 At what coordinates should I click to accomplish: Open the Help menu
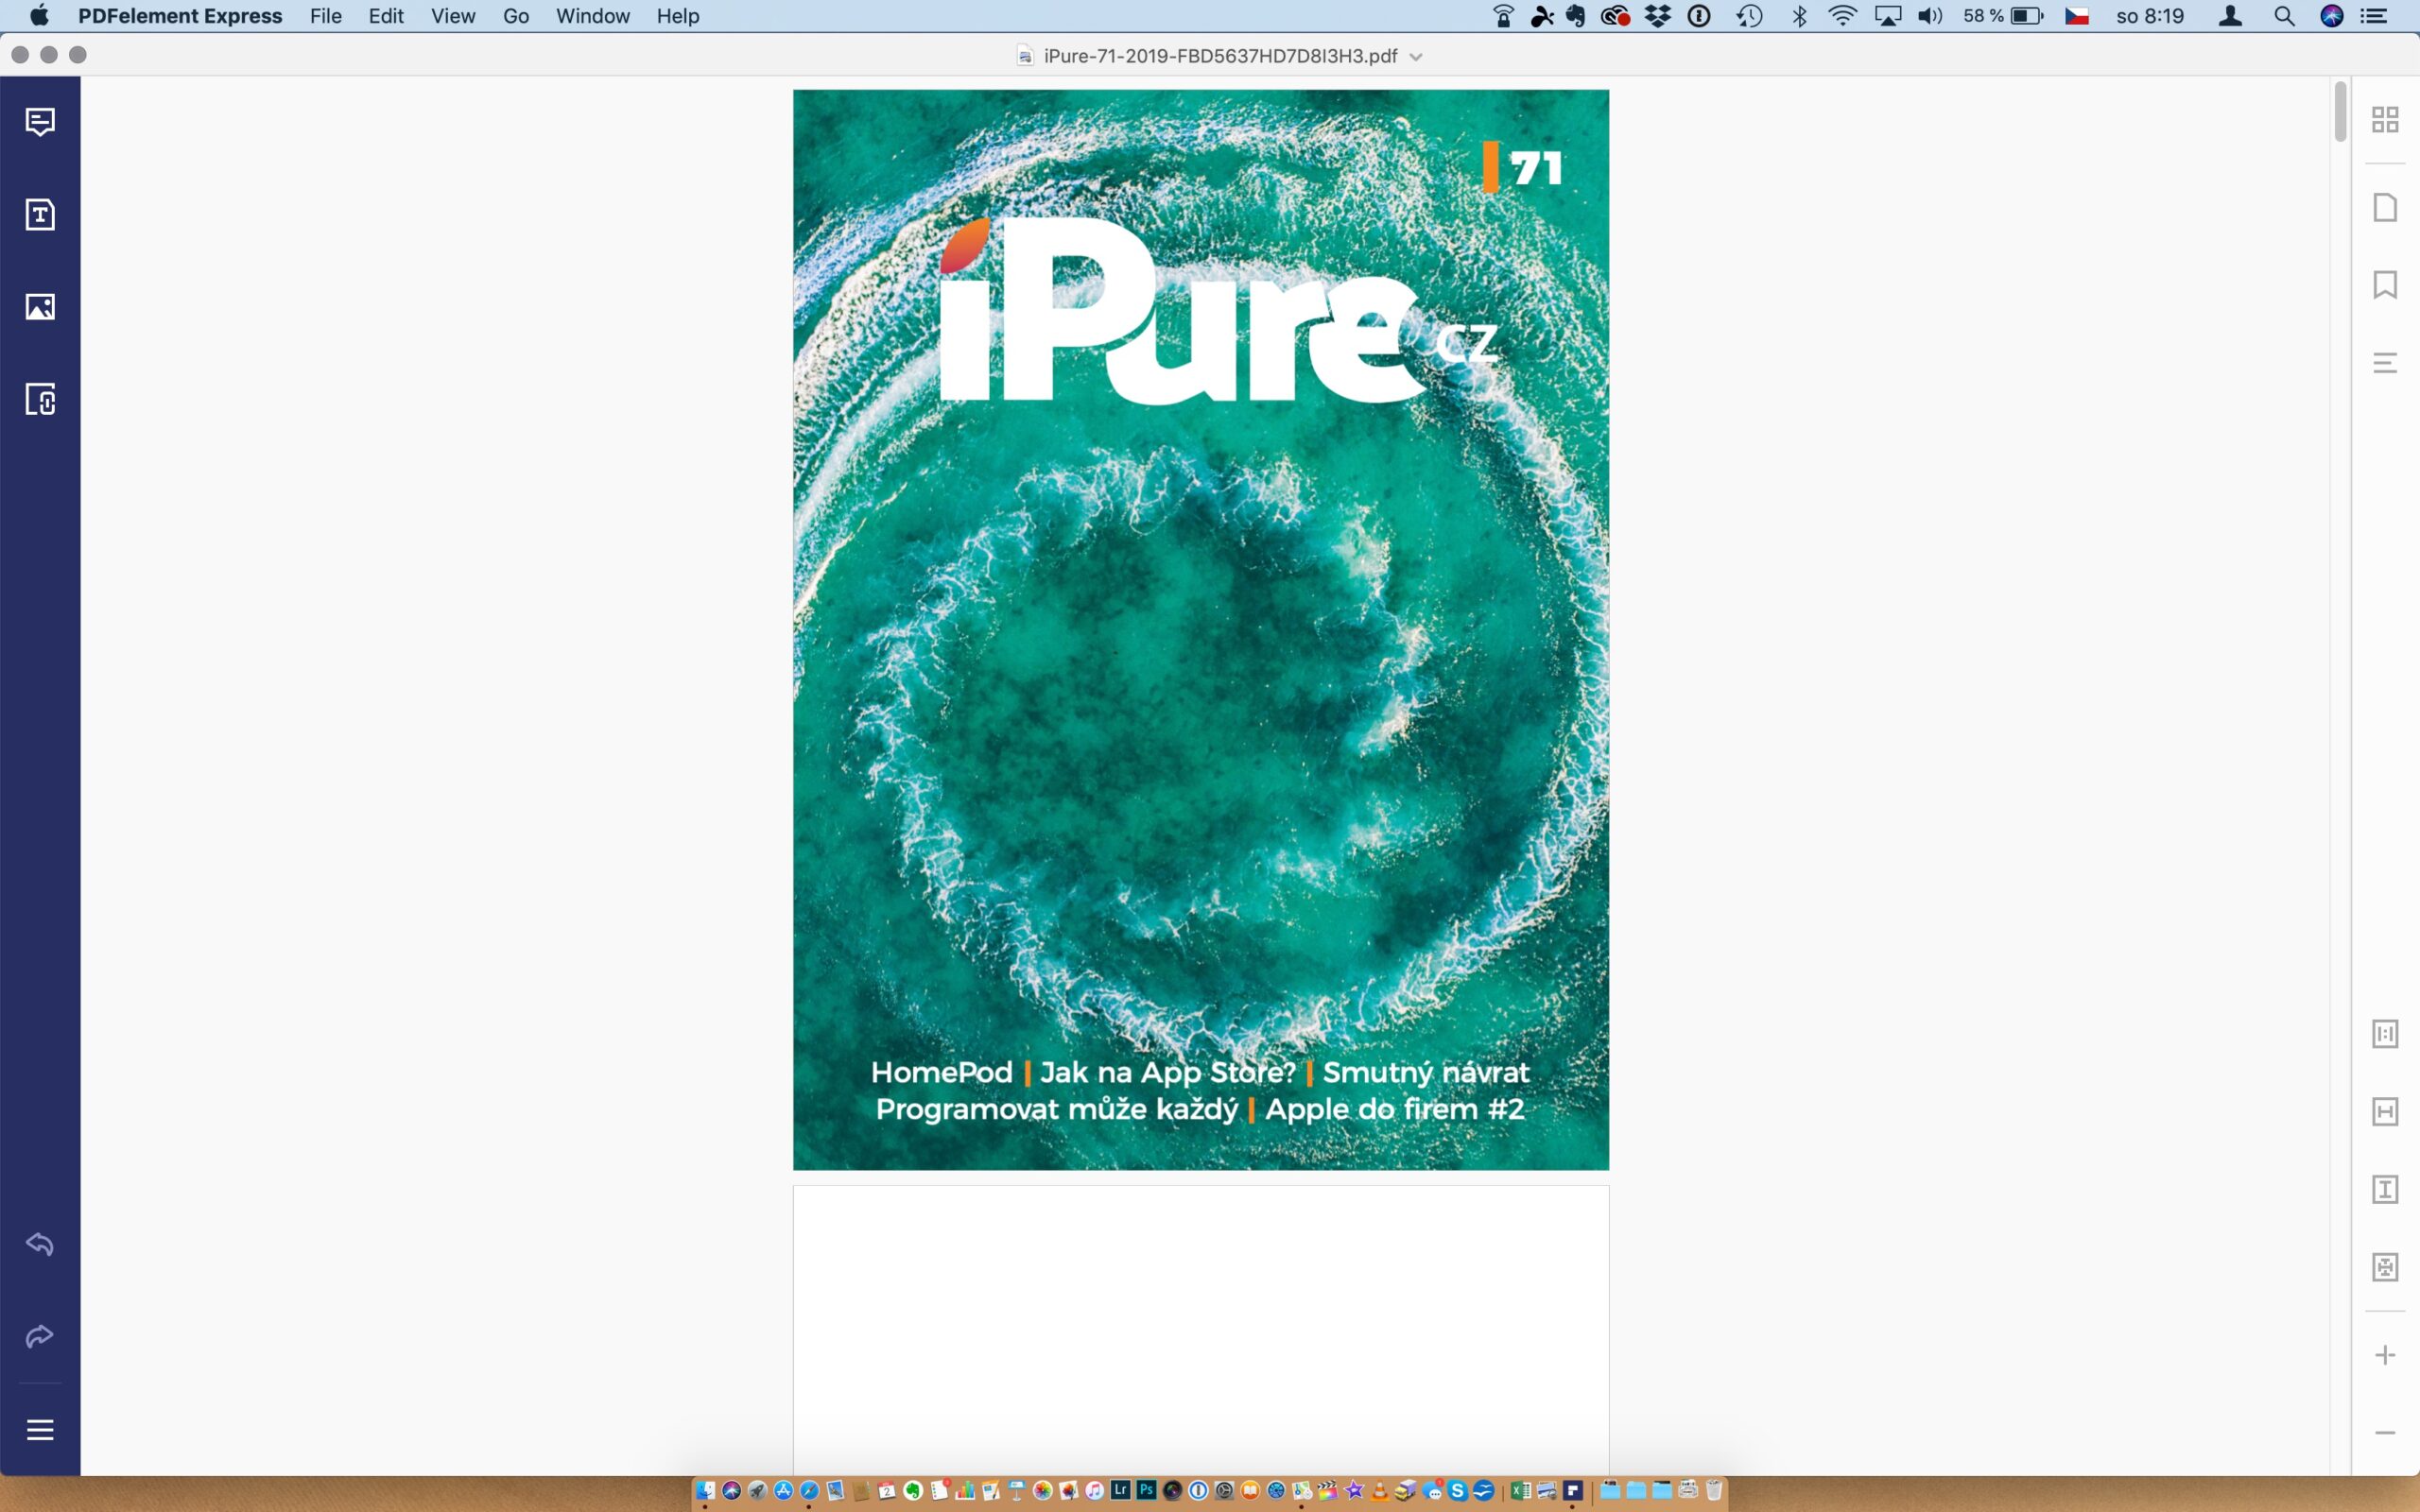click(x=678, y=16)
